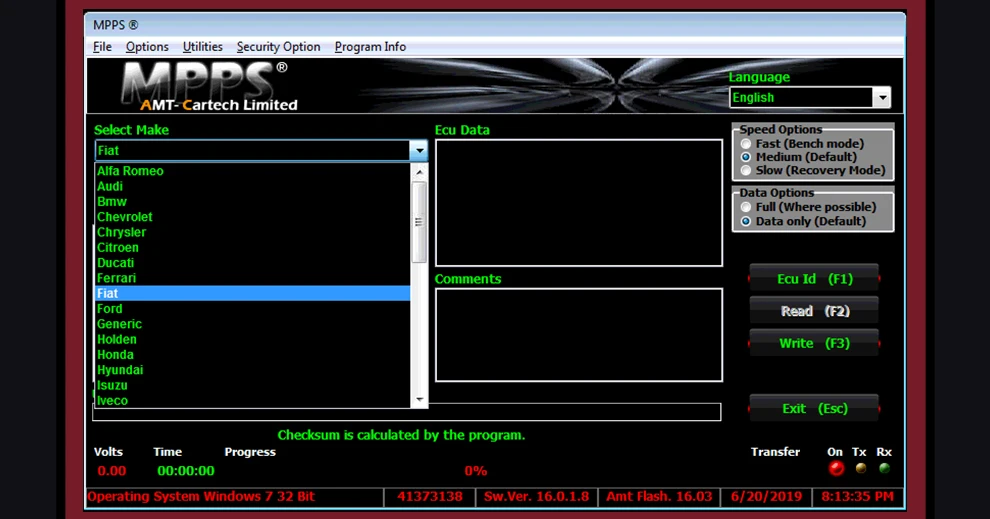Click the Read (F2) button

point(814,311)
